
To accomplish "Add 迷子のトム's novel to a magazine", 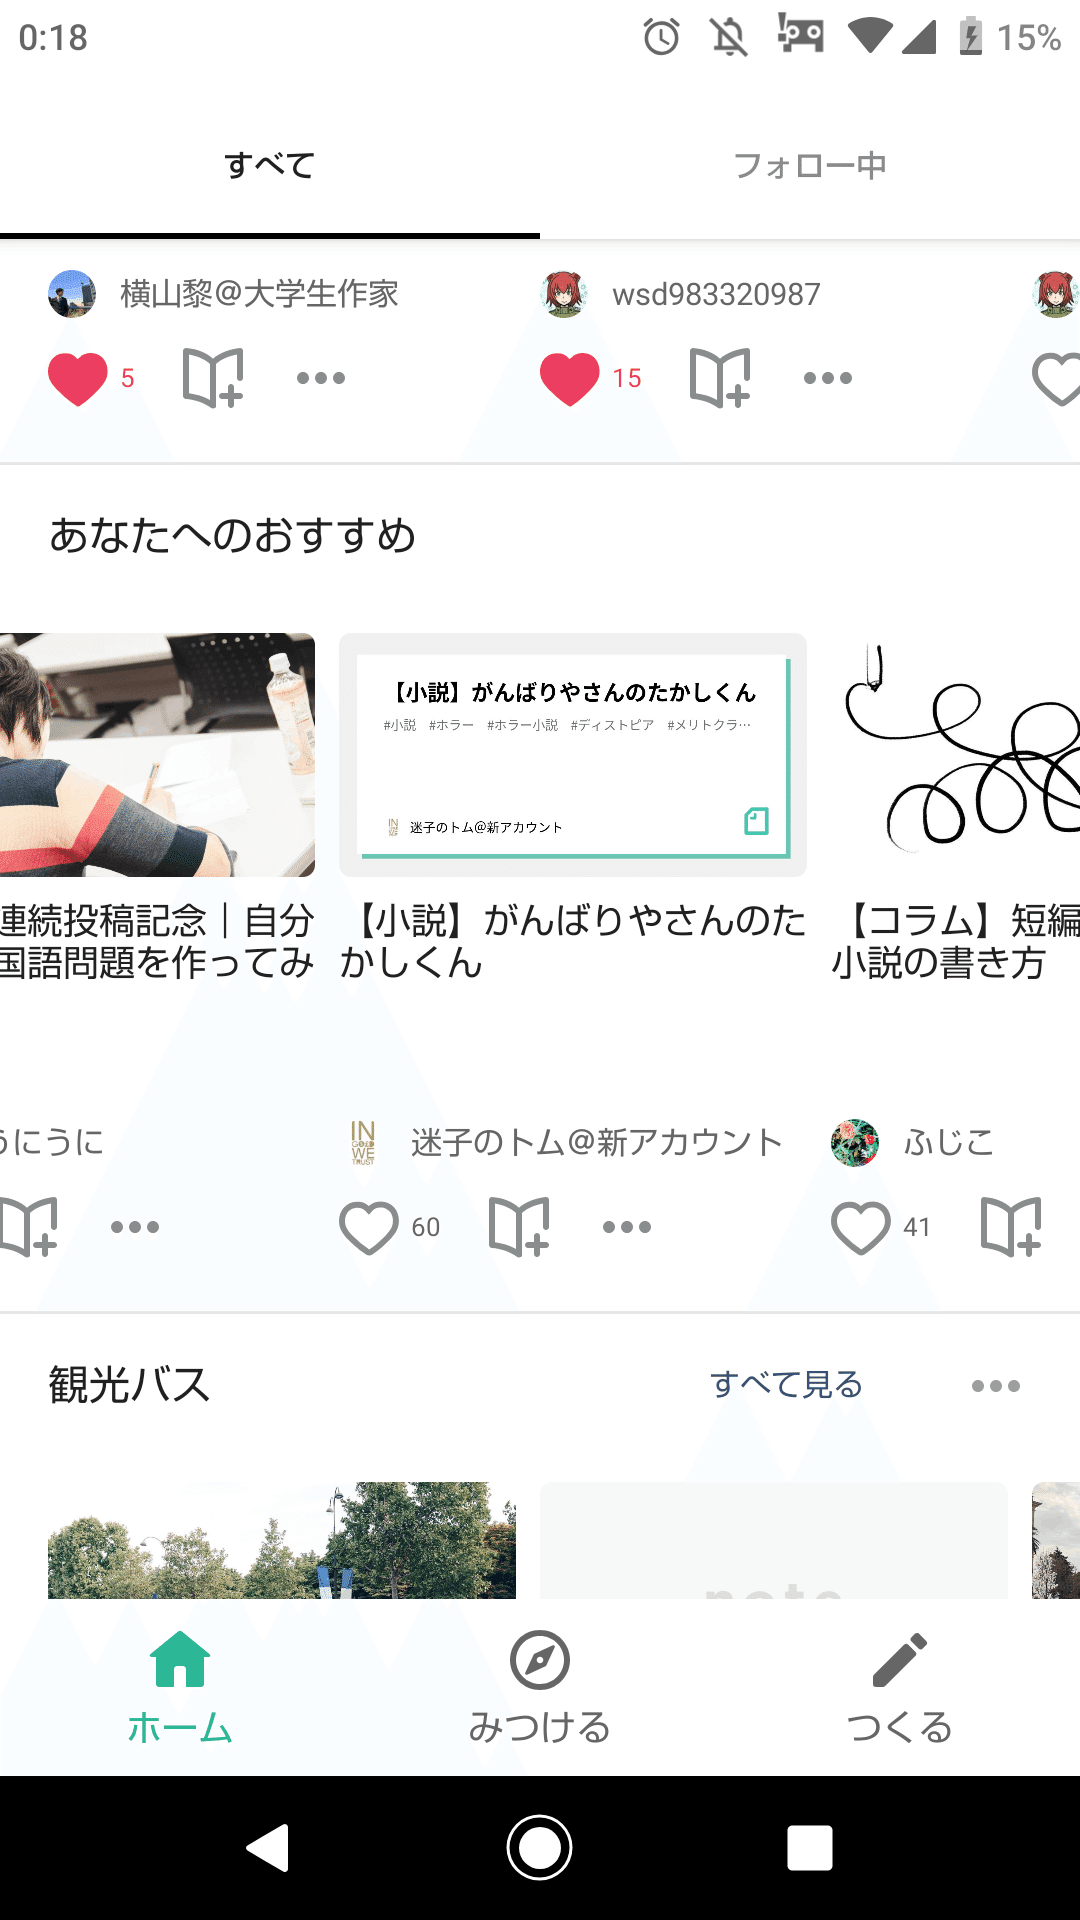I will click(519, 1227).
